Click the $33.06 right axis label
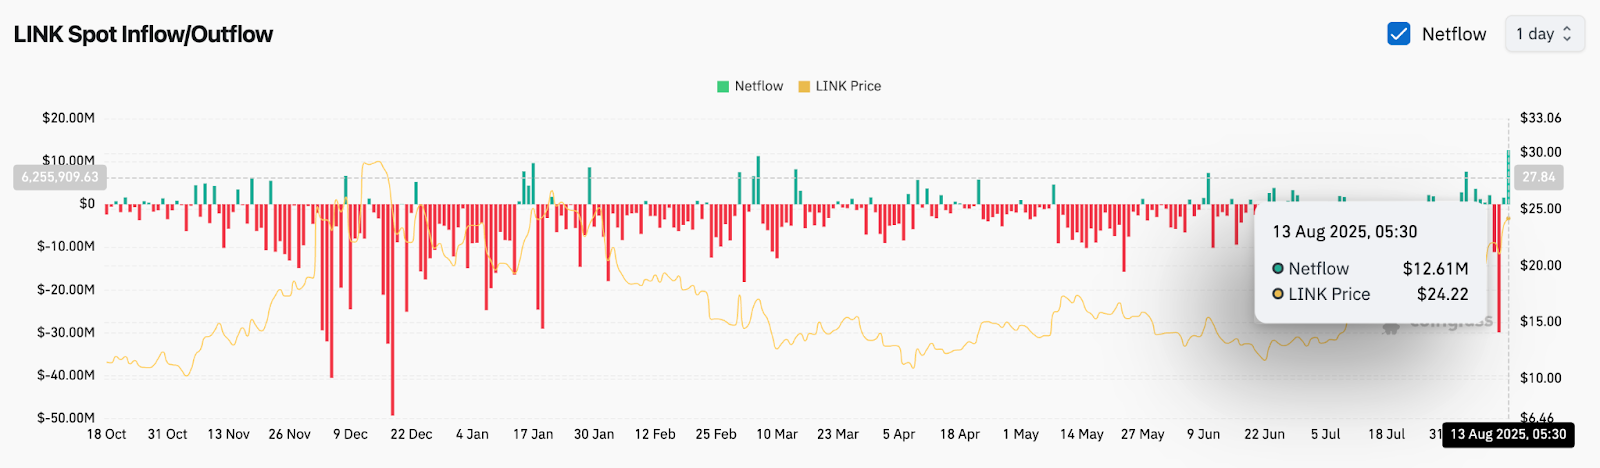The width and height of the screenshot is (1600, 468). (1540, 118)
